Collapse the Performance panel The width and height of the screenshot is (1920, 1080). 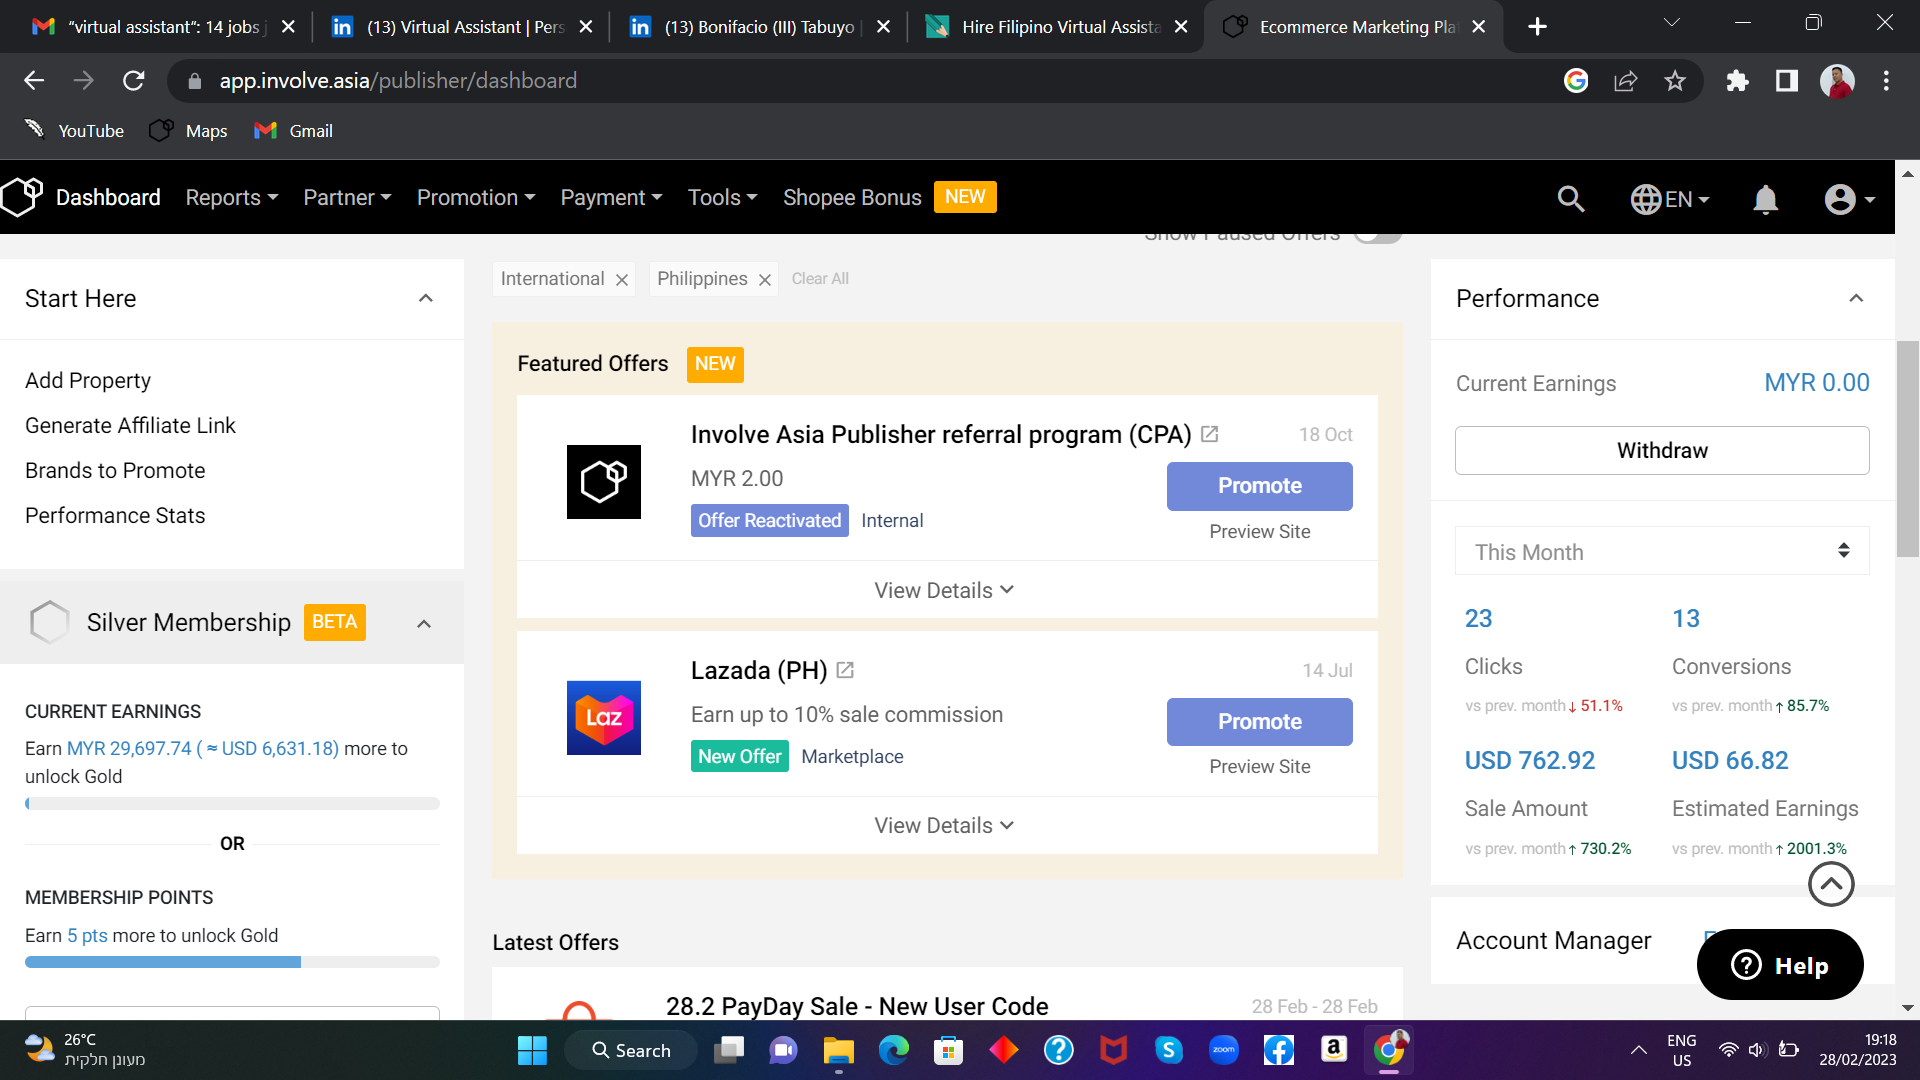[1856, 298]
